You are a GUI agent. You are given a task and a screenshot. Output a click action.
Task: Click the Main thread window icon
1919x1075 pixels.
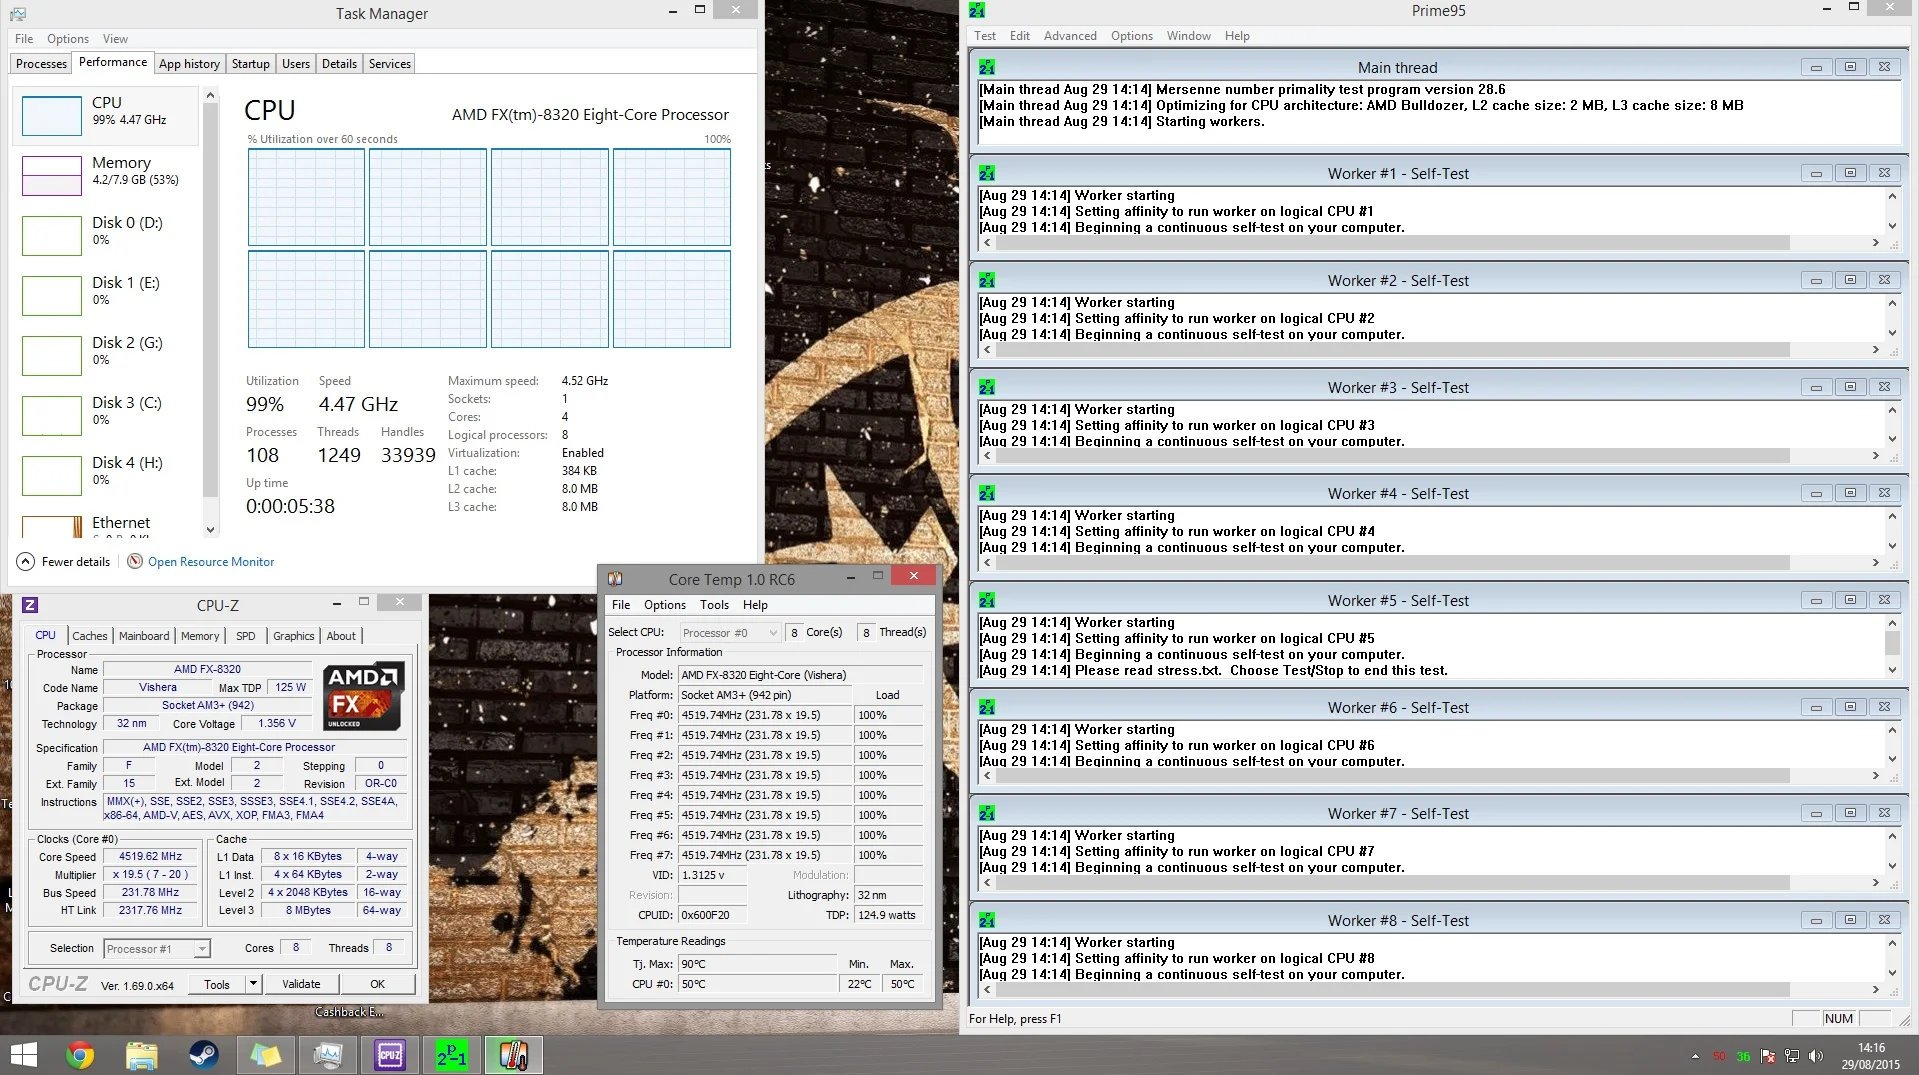pyautogui.click(x=987, y=67)
